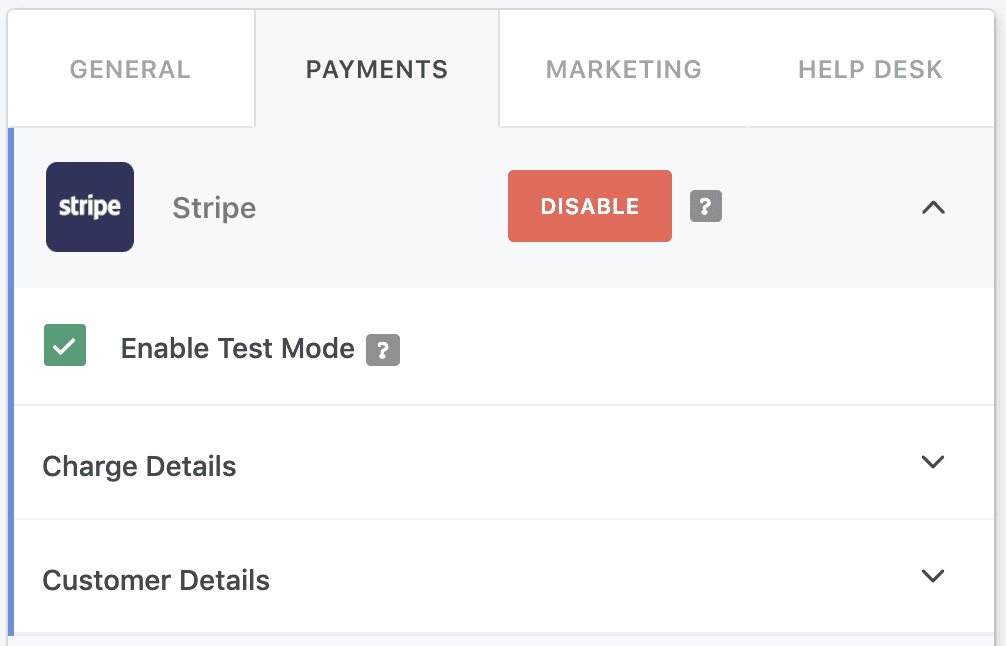Image resolution: width=1006 pixels, height=646 pixels.
Task: Collapse the Stripe section with up chevron
Action: click(933, 207)
